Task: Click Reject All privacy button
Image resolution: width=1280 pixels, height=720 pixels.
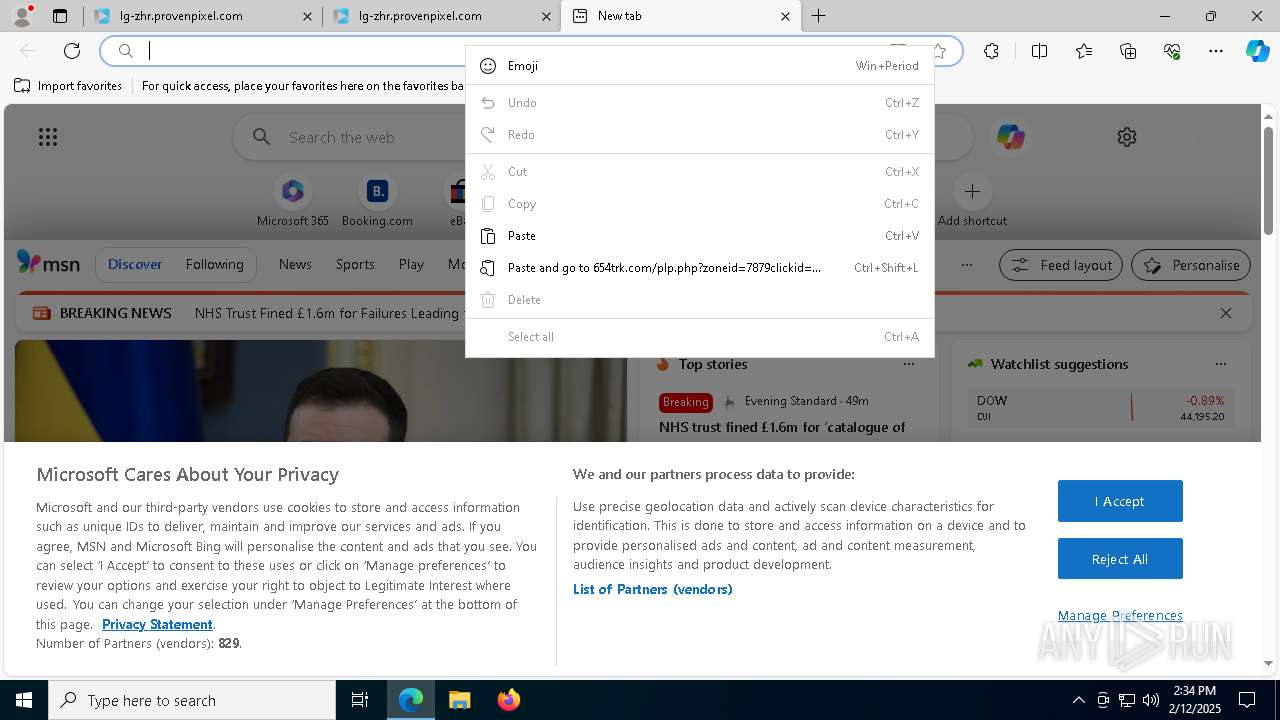Action: [x=1120, y=559]
